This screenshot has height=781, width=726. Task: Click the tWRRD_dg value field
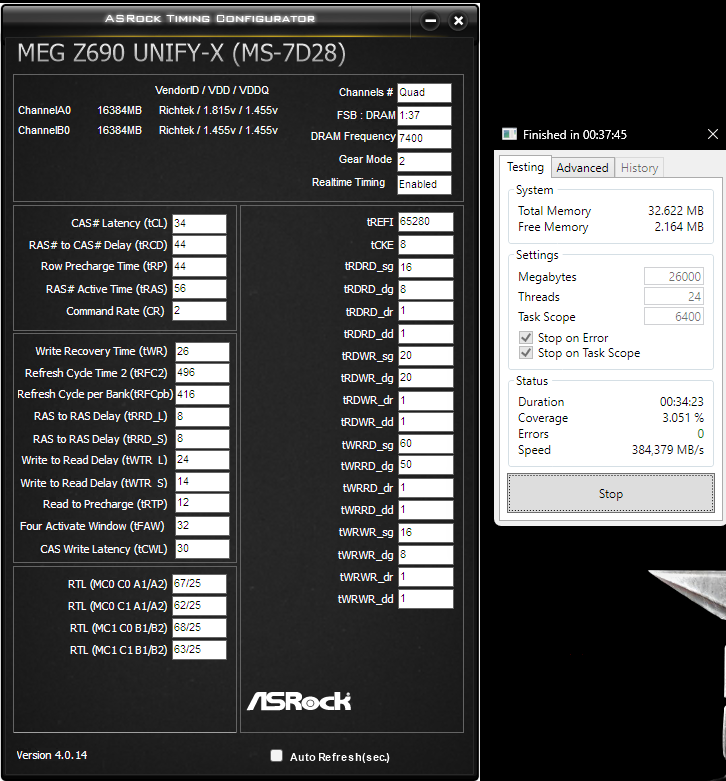[426, 465]
